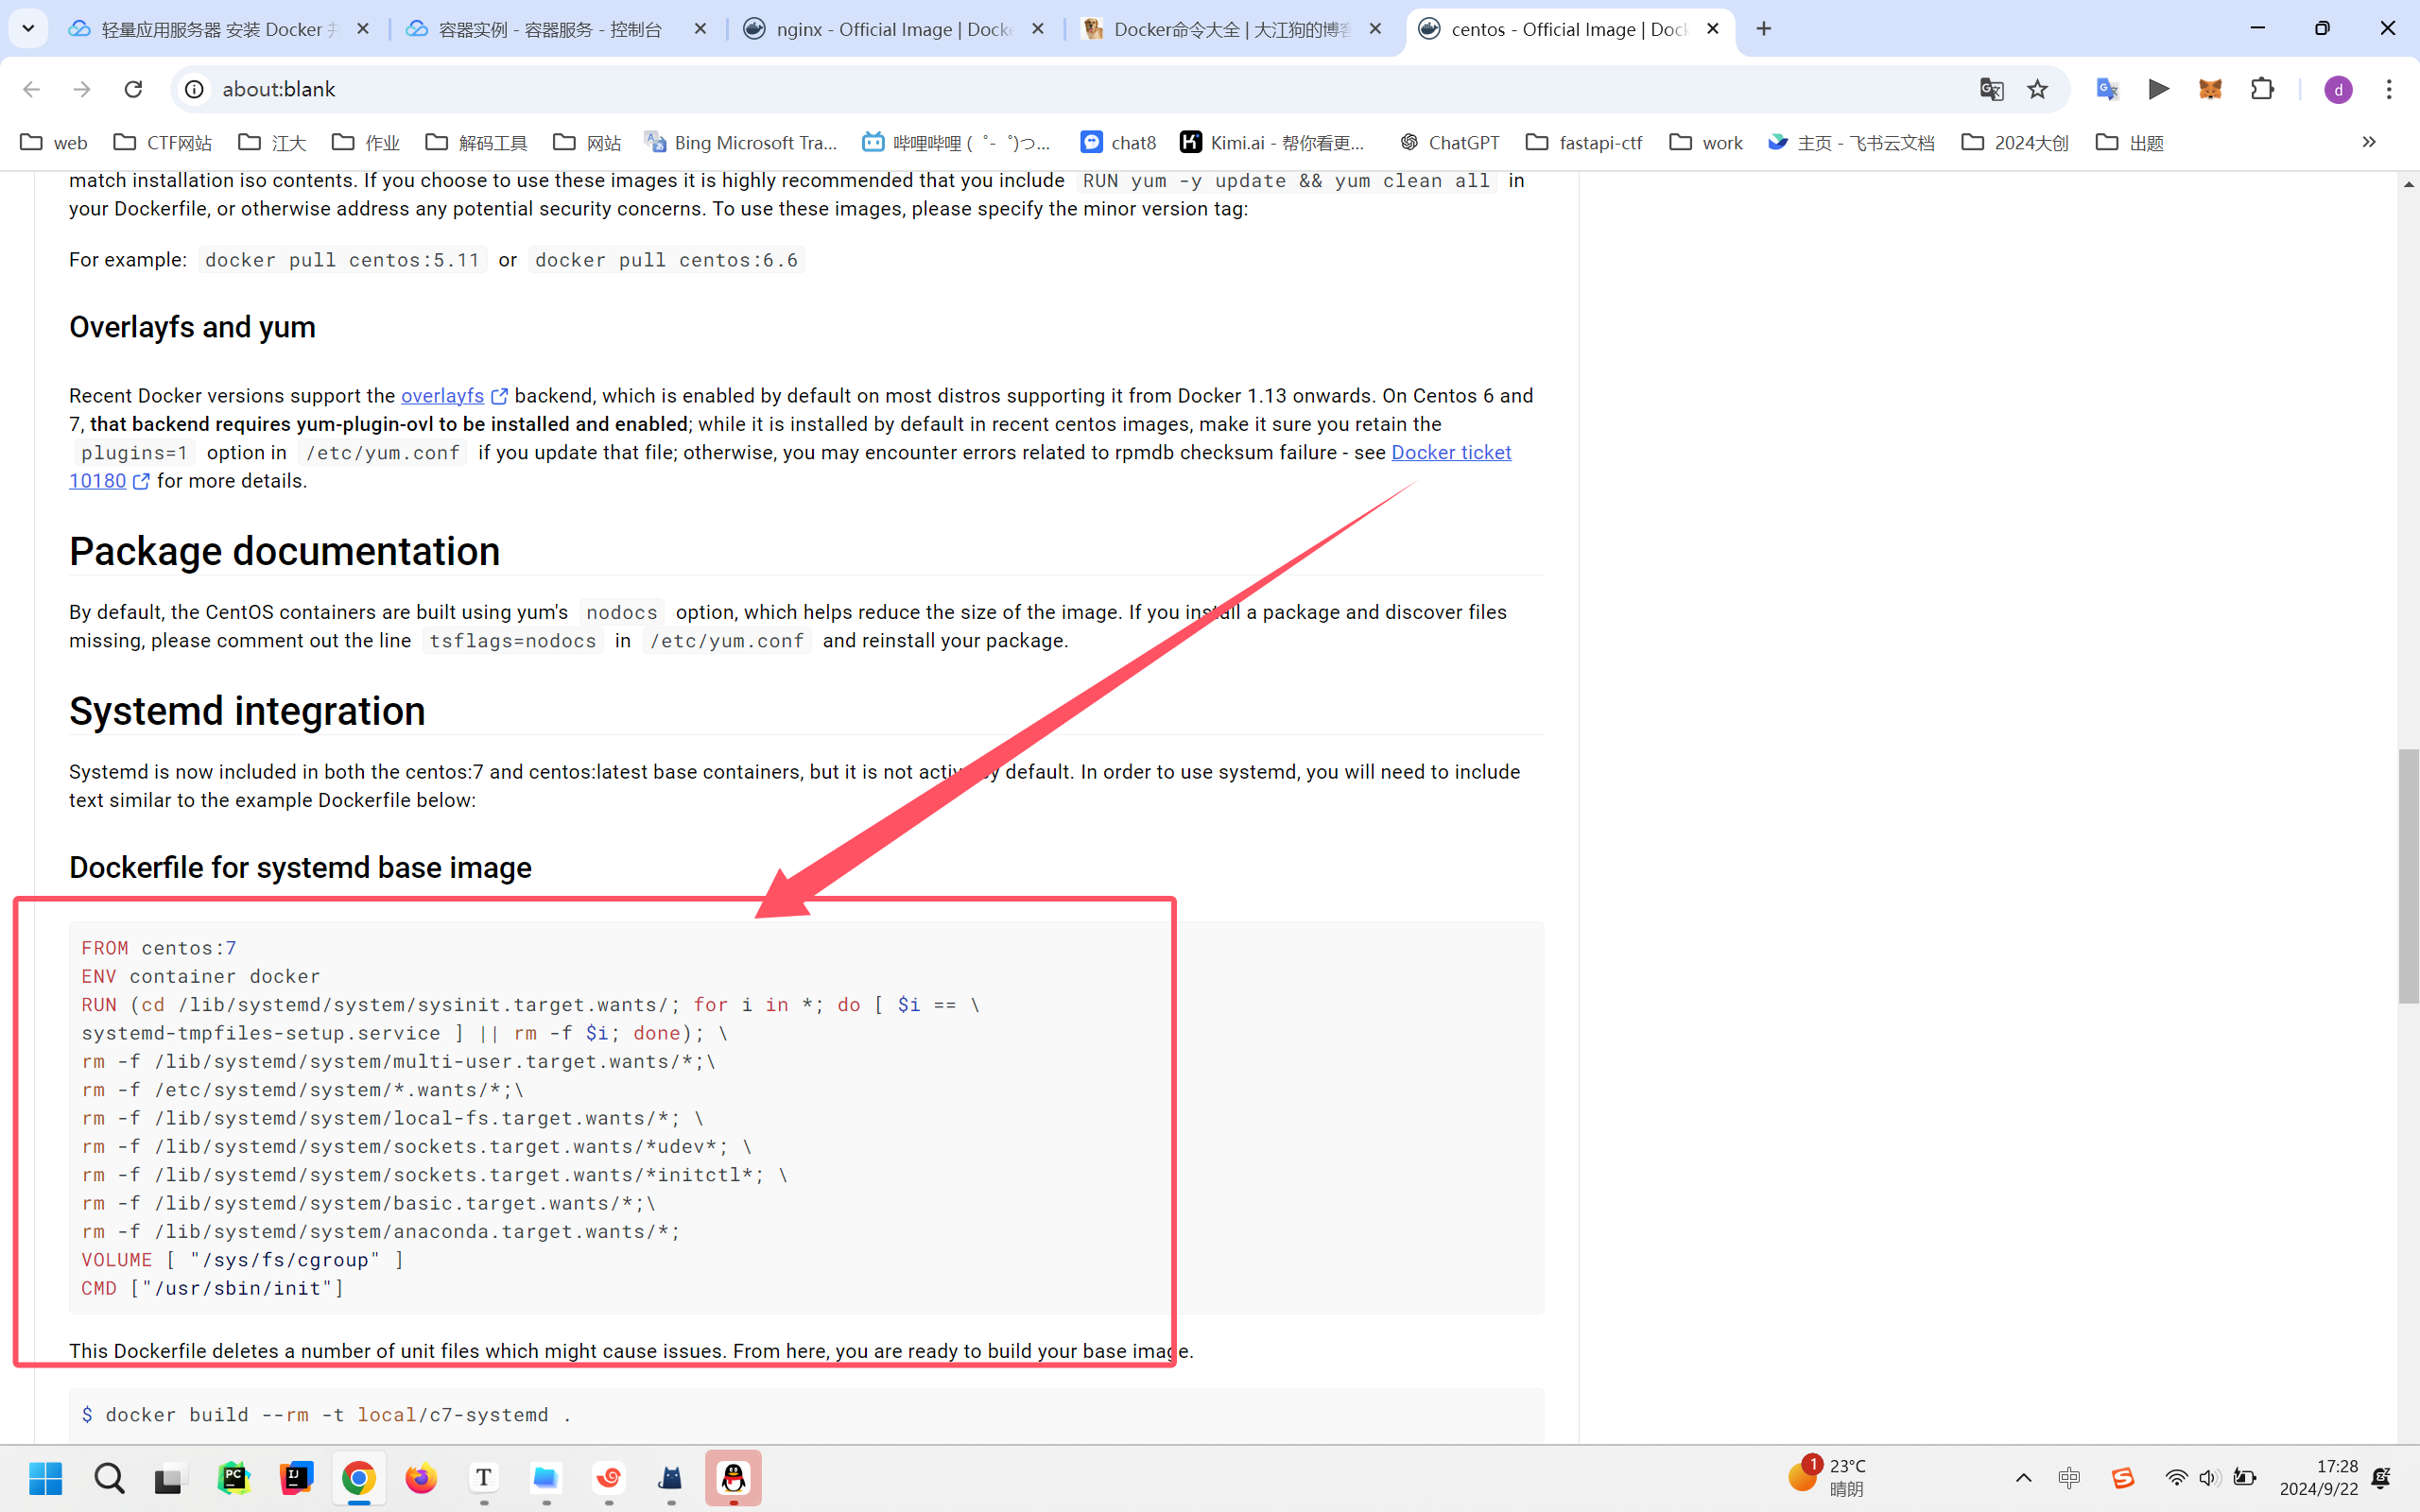Viewport: 2420px width, 1512px height.
Task: Open the 江大 bookmarks folder
Action: coord(273,142)
